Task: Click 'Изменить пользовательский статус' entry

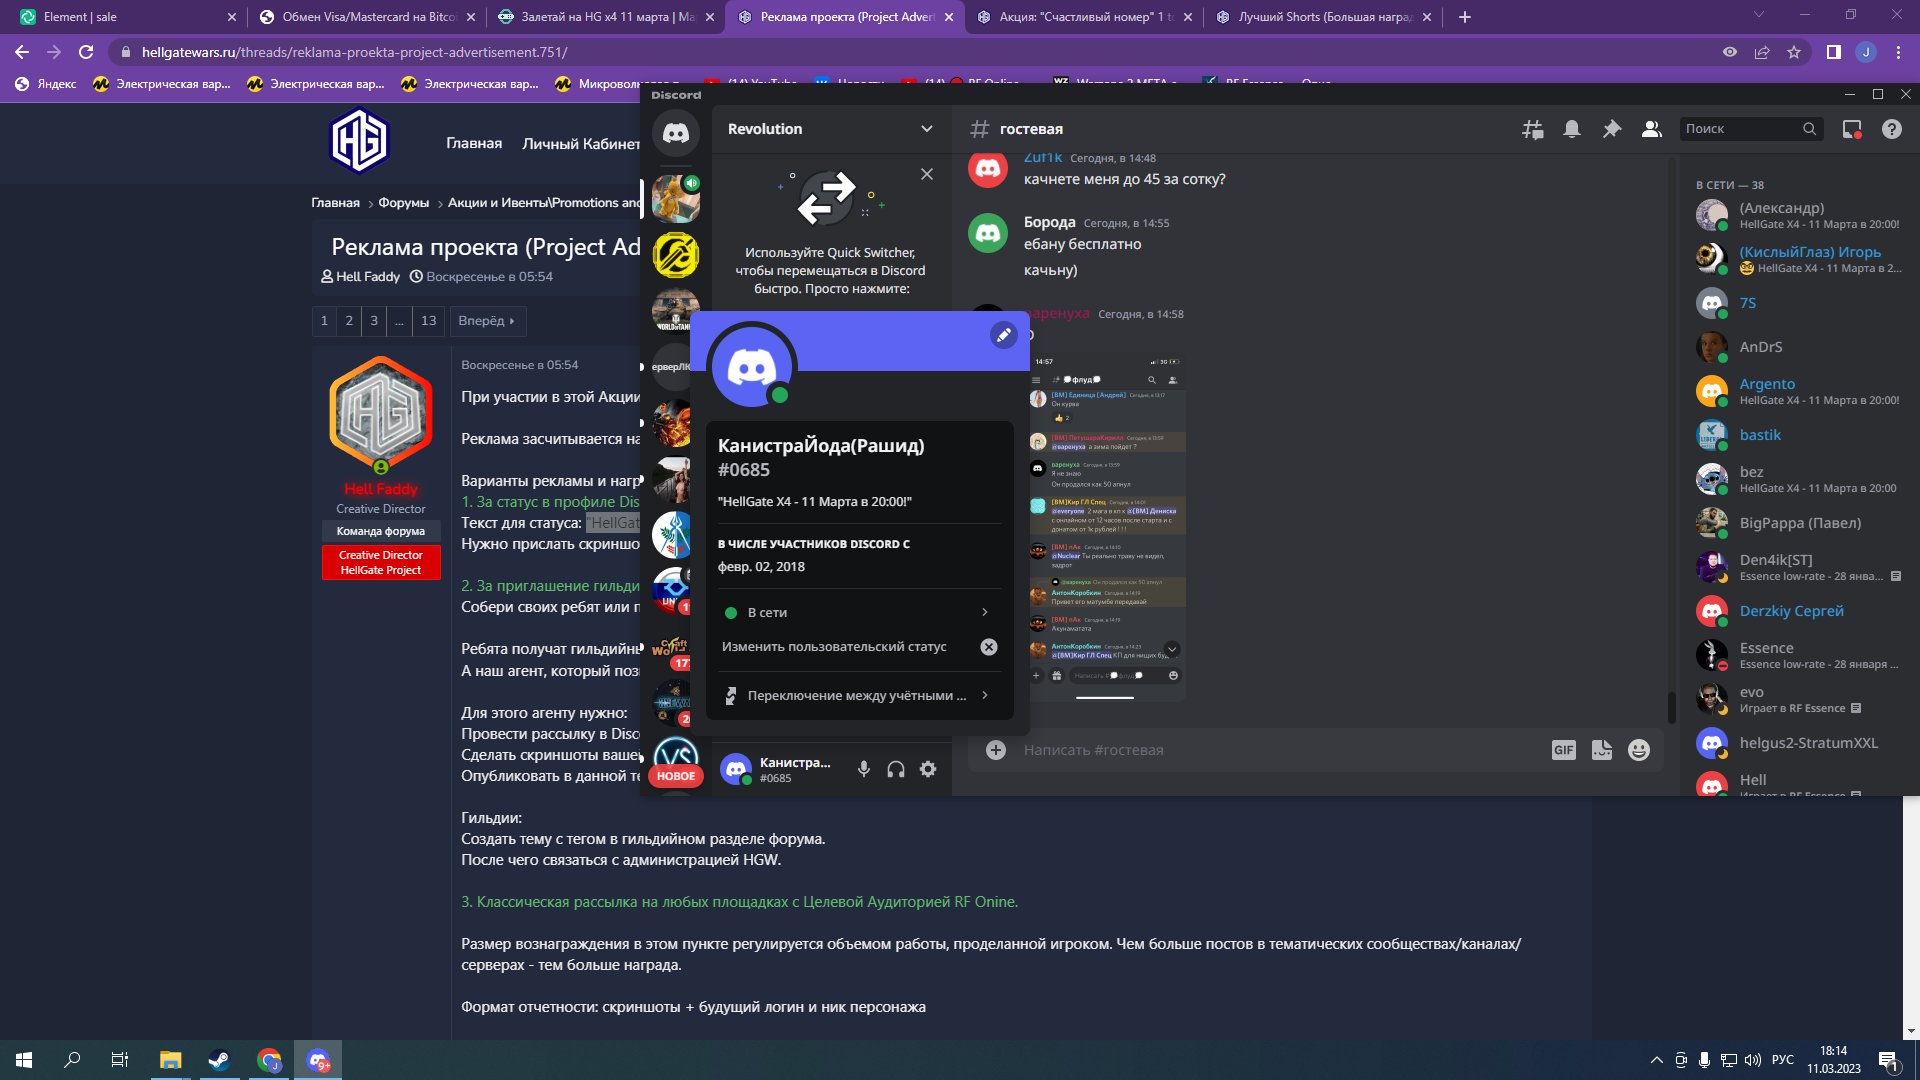Action: pos(834,647)
